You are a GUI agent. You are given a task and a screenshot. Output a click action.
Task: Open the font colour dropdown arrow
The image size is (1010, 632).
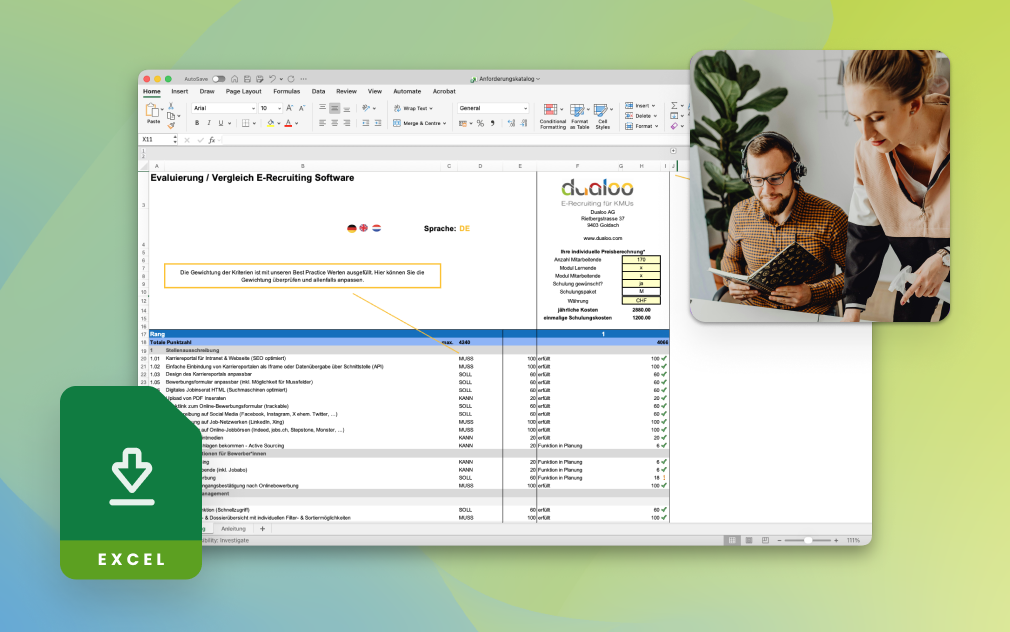click(x=296, y=124)
